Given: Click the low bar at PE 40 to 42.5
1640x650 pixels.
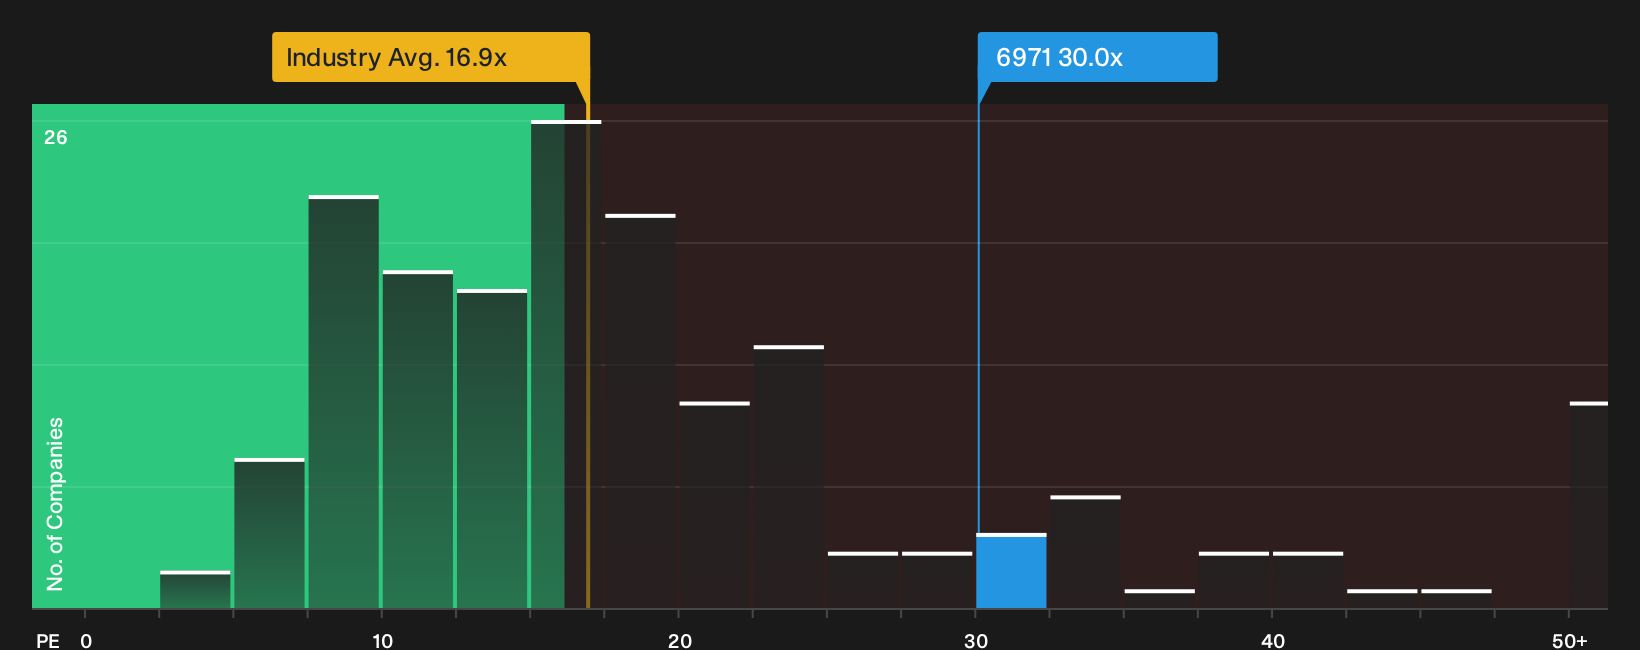Looking at the screenshot, I should coord(1308,580).
